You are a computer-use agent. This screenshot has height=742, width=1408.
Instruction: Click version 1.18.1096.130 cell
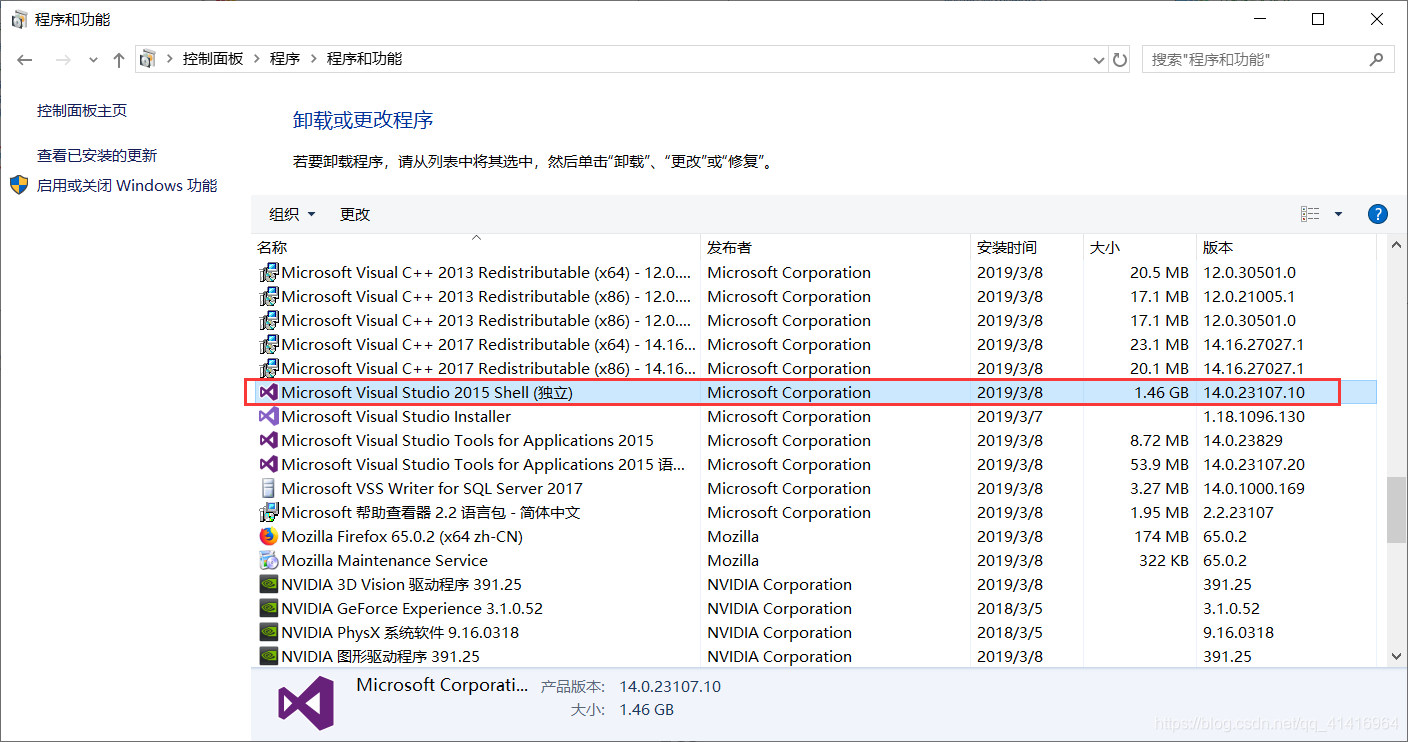(1254, 416)
